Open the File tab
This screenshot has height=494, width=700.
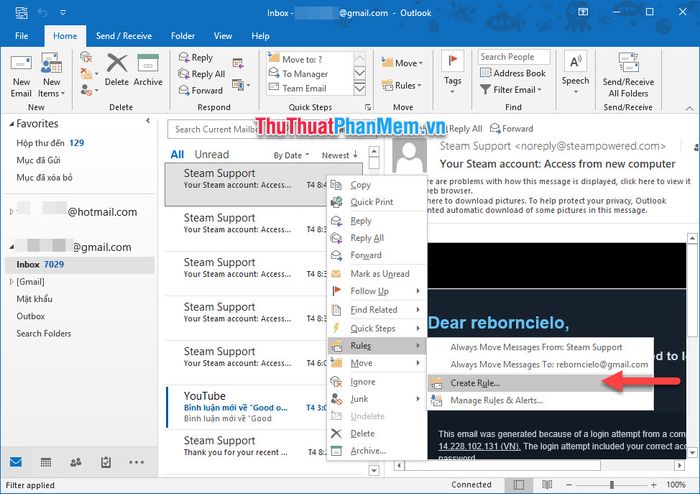[21, 36]
